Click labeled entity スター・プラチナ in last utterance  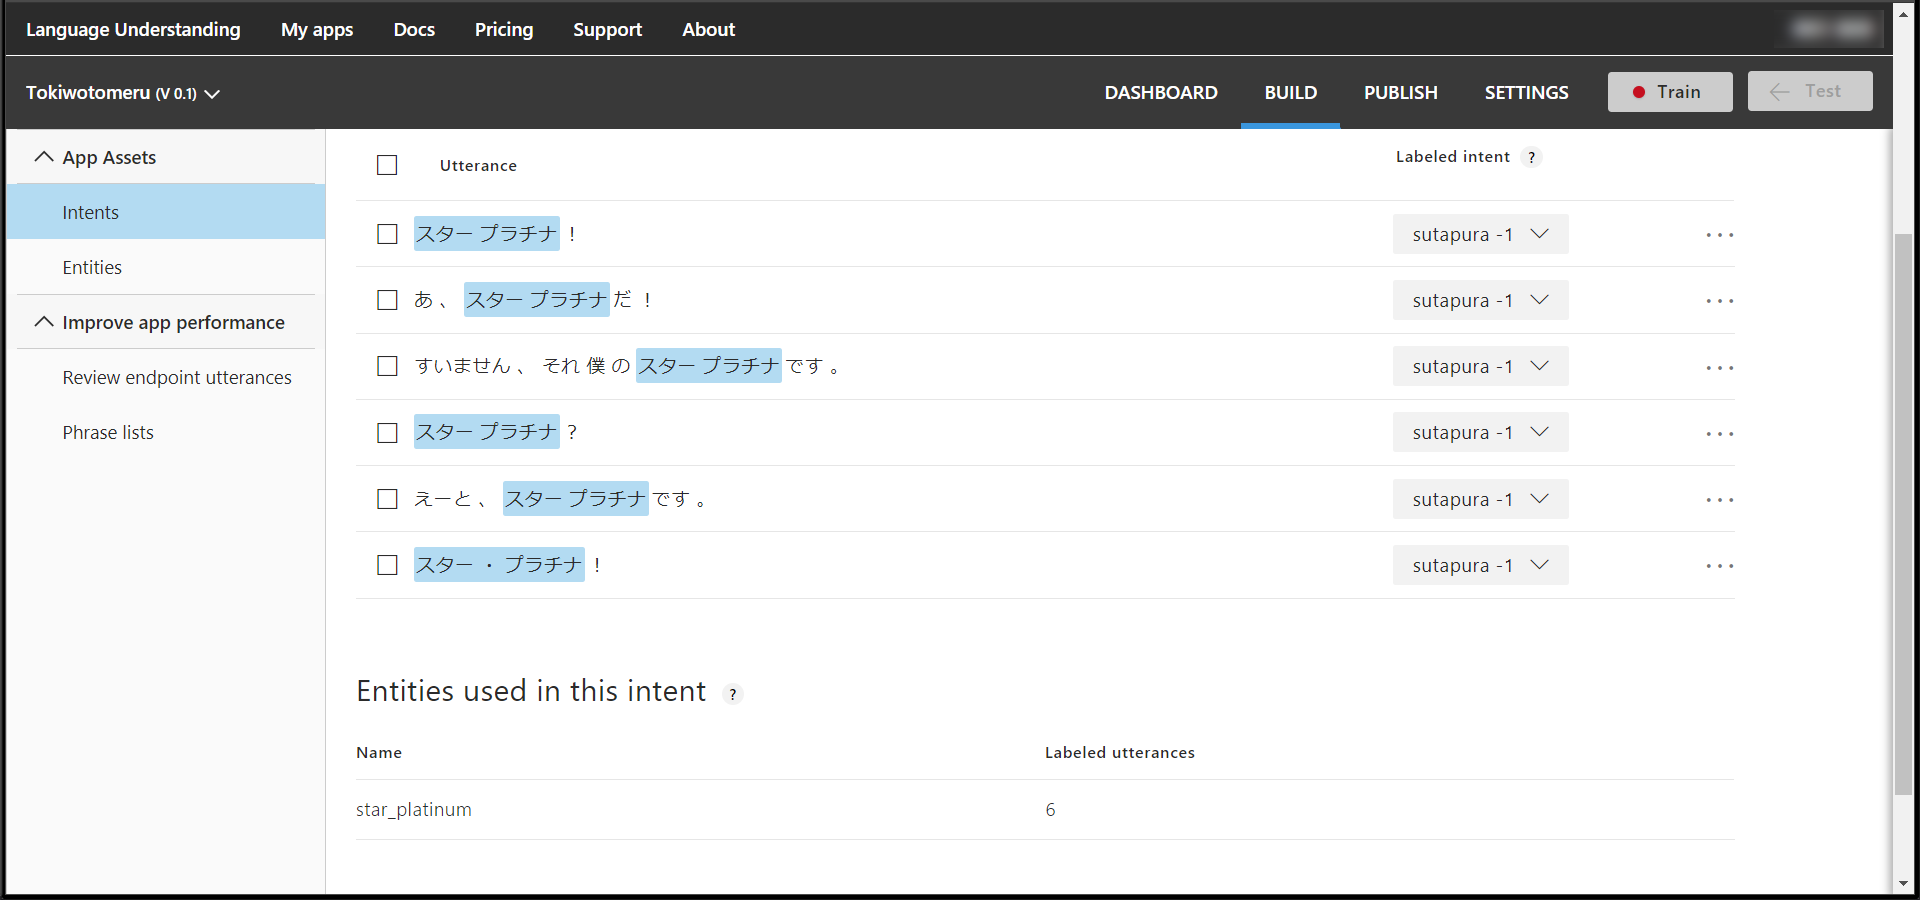[499, 565]
